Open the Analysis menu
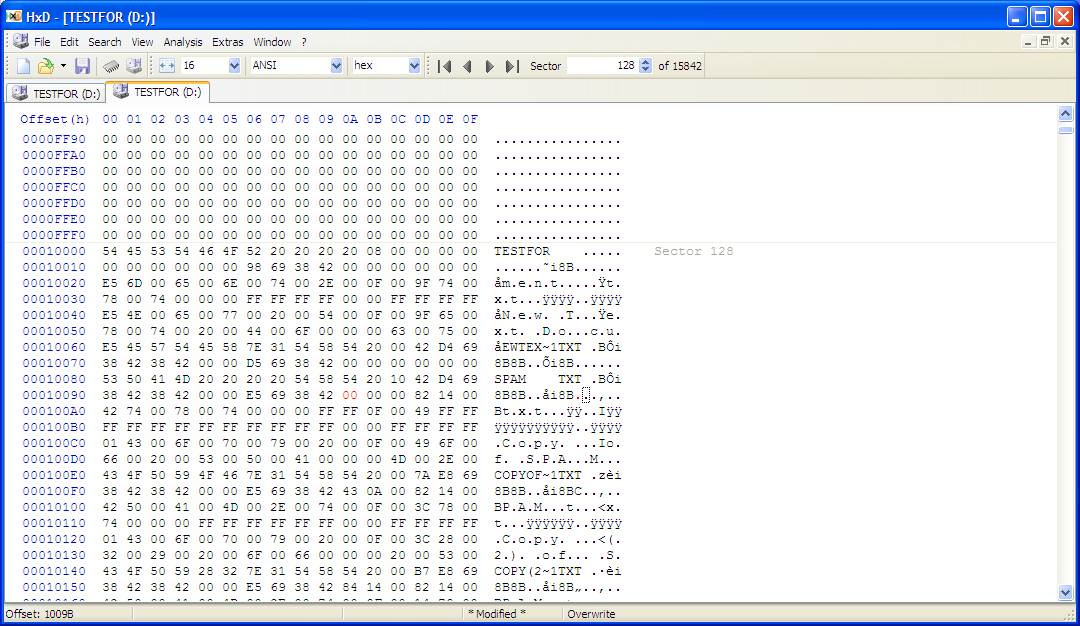Image resolution: width=1080 pixels, height=626 pixels. tap(183, 42)
